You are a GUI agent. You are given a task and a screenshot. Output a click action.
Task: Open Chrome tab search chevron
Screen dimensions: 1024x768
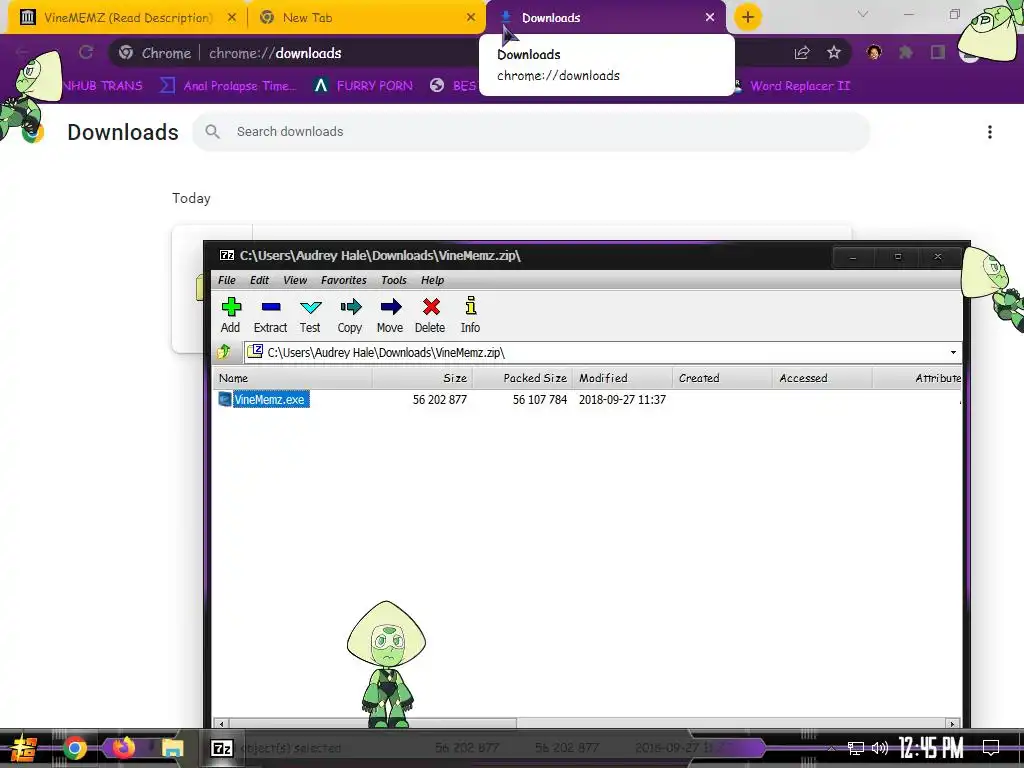(863, 14)
